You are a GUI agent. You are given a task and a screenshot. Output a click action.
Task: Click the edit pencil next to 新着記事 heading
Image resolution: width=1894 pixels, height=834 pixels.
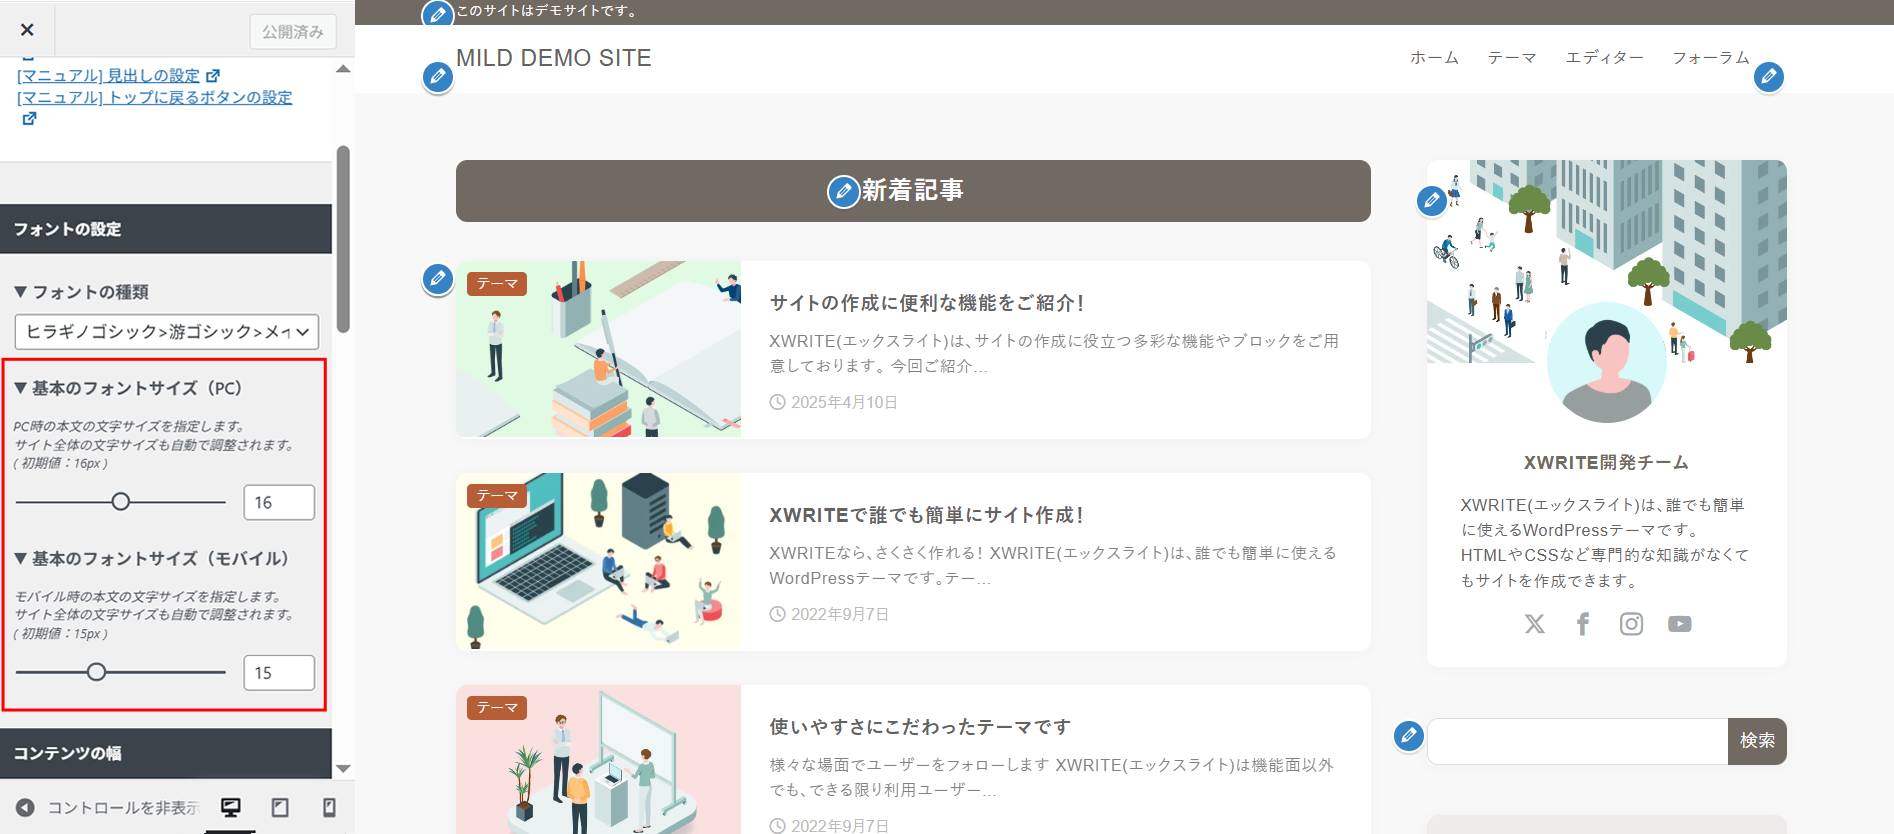point(843,191)
